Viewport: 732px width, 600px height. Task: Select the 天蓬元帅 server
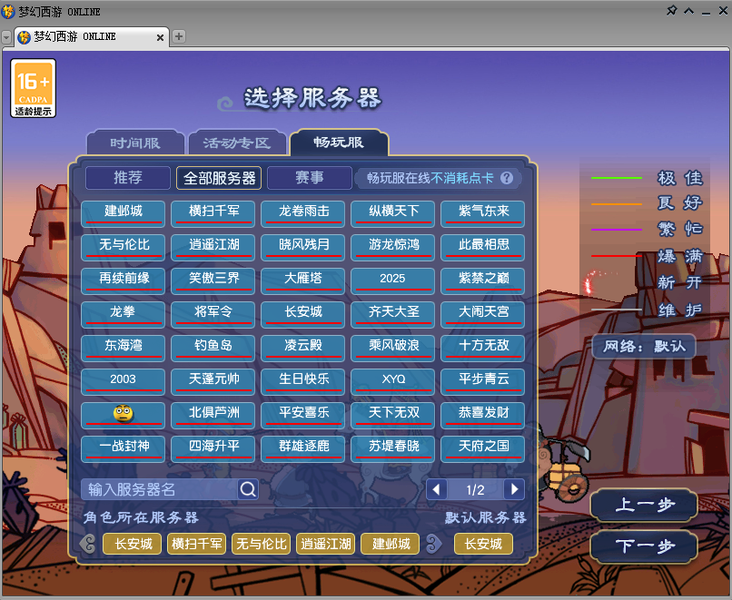tap(213, 381)
